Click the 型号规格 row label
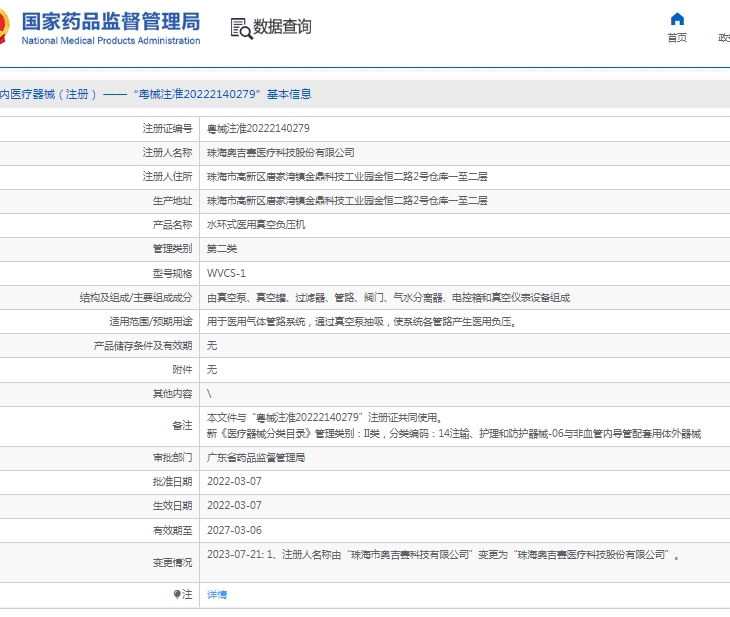Screen dimensions: 730x617 click(173, 273)
